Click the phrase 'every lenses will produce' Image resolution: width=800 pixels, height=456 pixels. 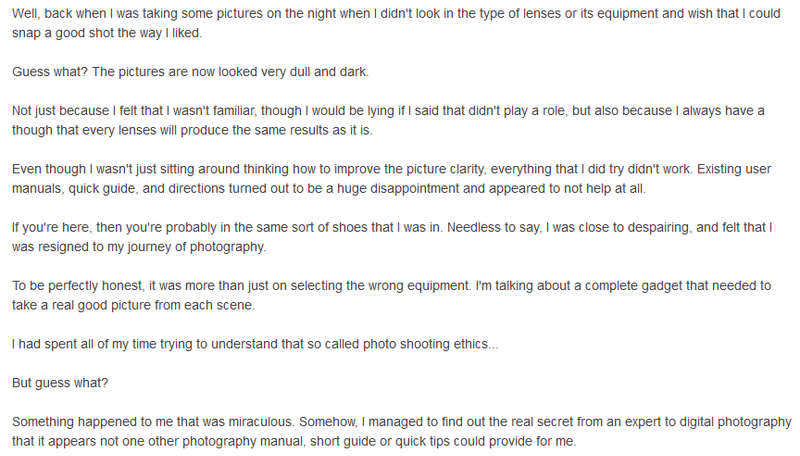[155, 130]
